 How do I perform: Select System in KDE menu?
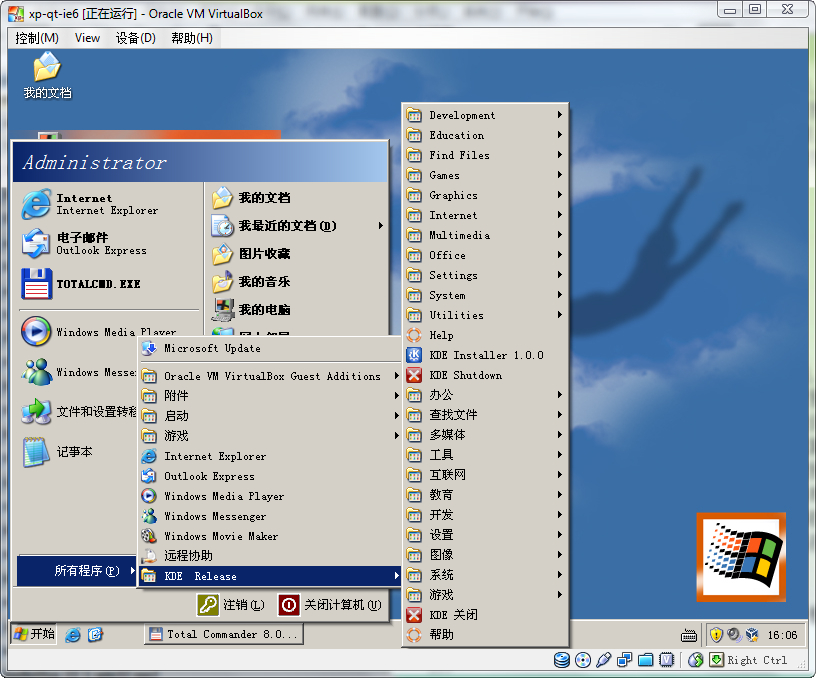485,295
